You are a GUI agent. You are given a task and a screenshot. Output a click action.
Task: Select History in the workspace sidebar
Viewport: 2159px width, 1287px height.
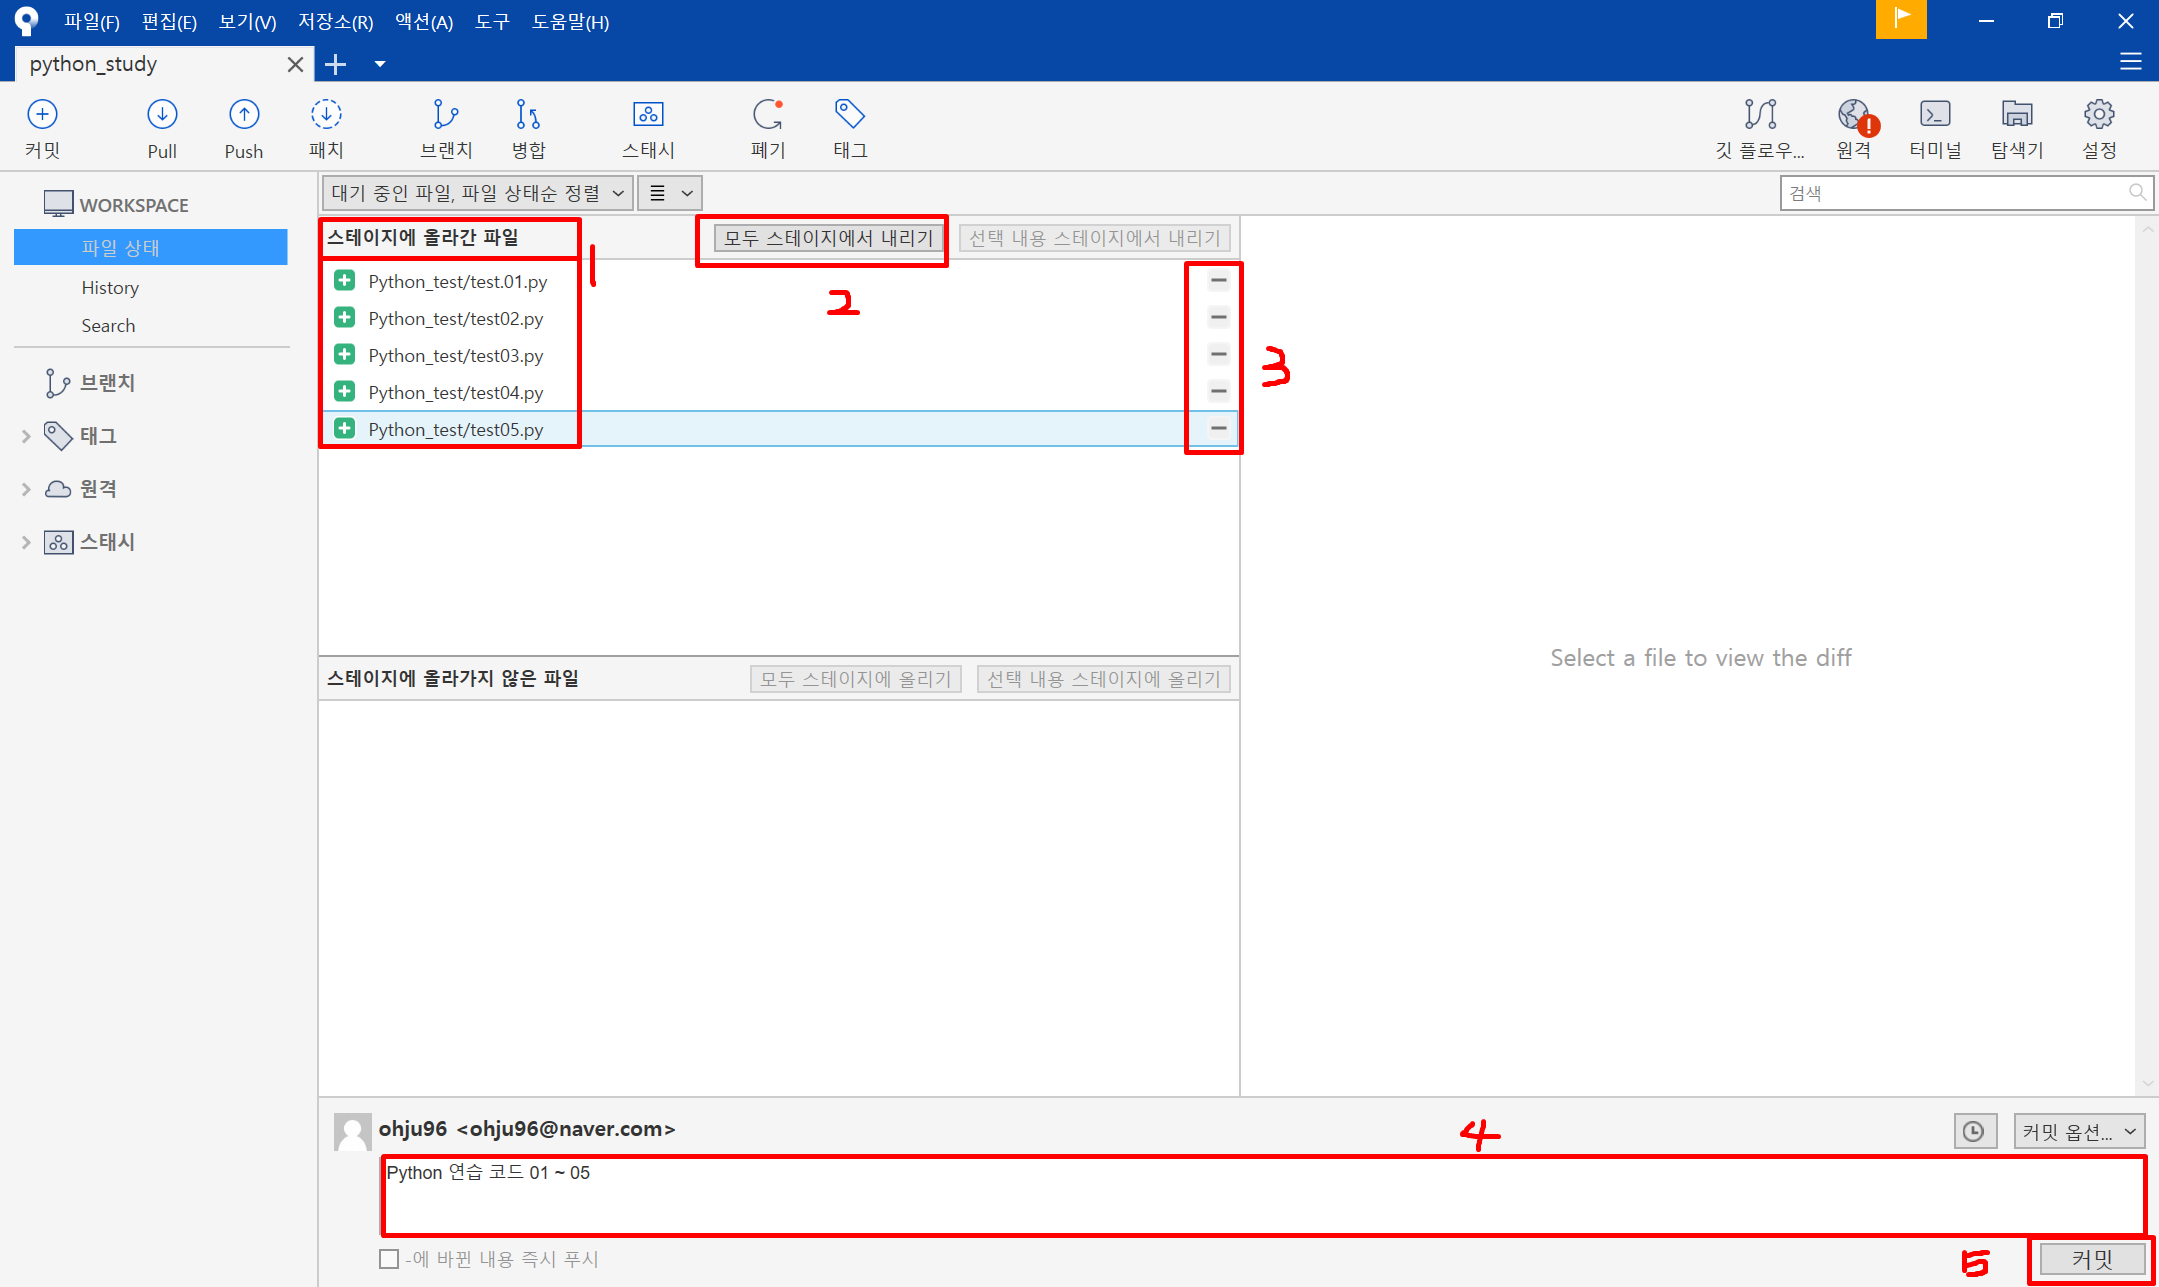click(110, 288)
